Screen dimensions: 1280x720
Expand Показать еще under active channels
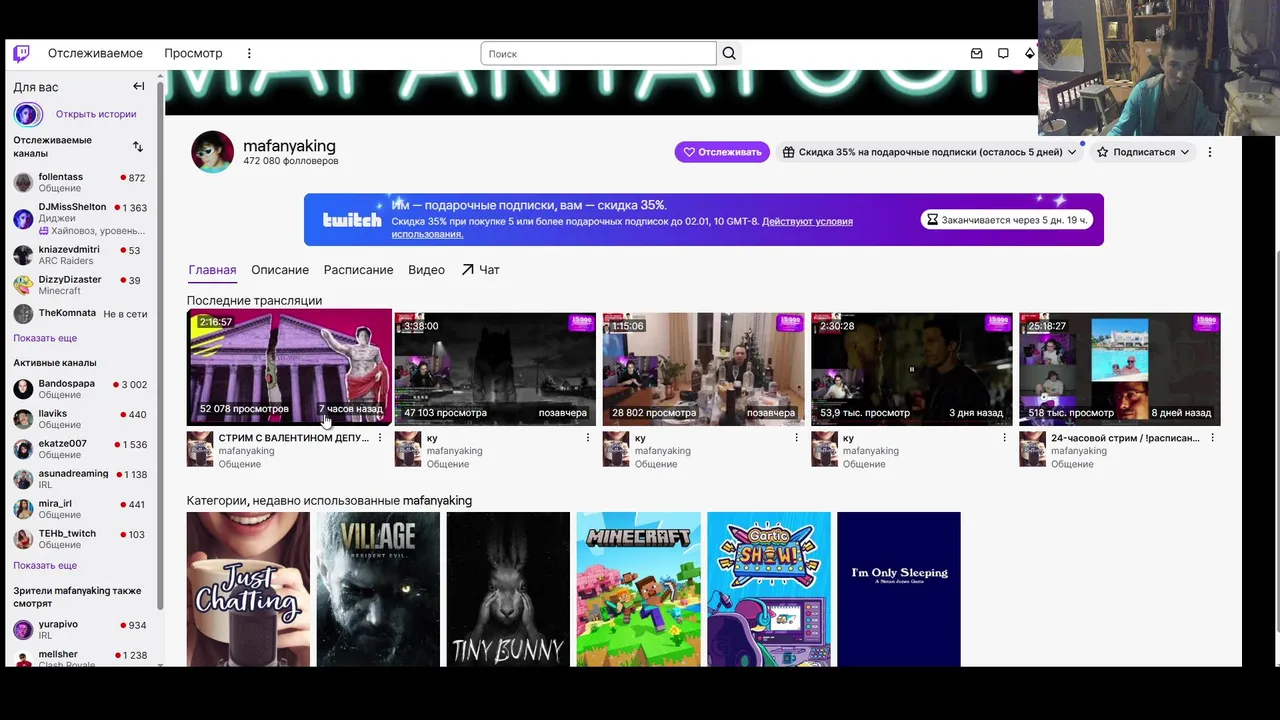coord(45,565)
